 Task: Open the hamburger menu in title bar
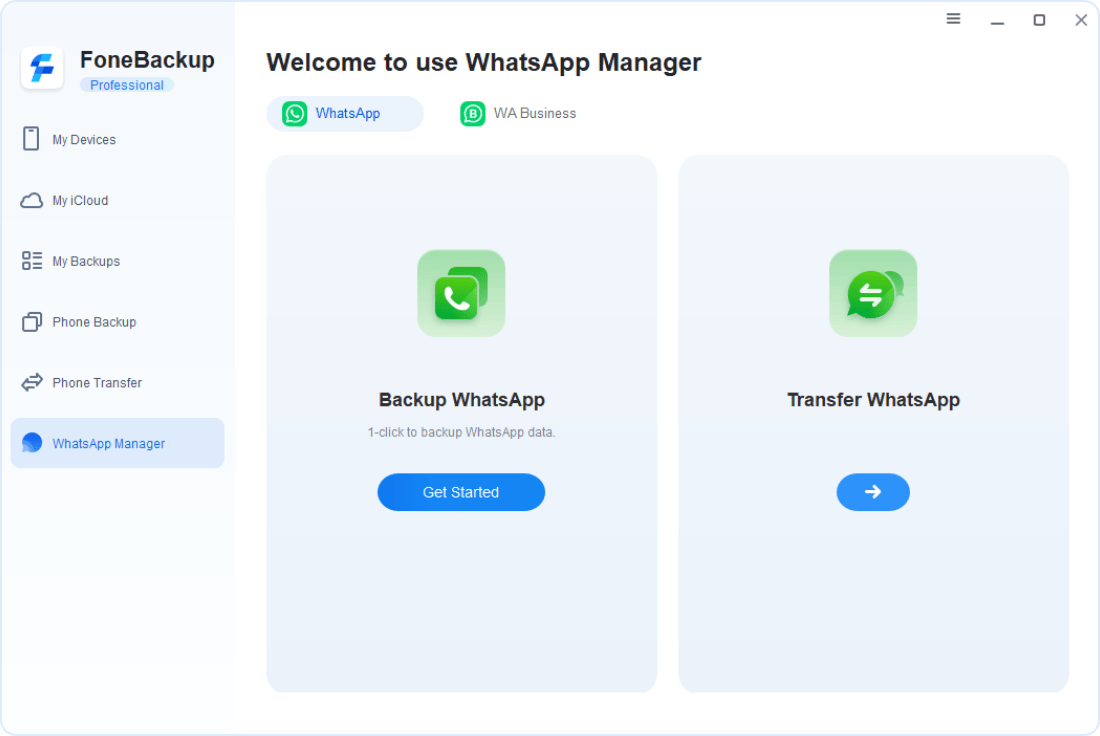[953, 19]
